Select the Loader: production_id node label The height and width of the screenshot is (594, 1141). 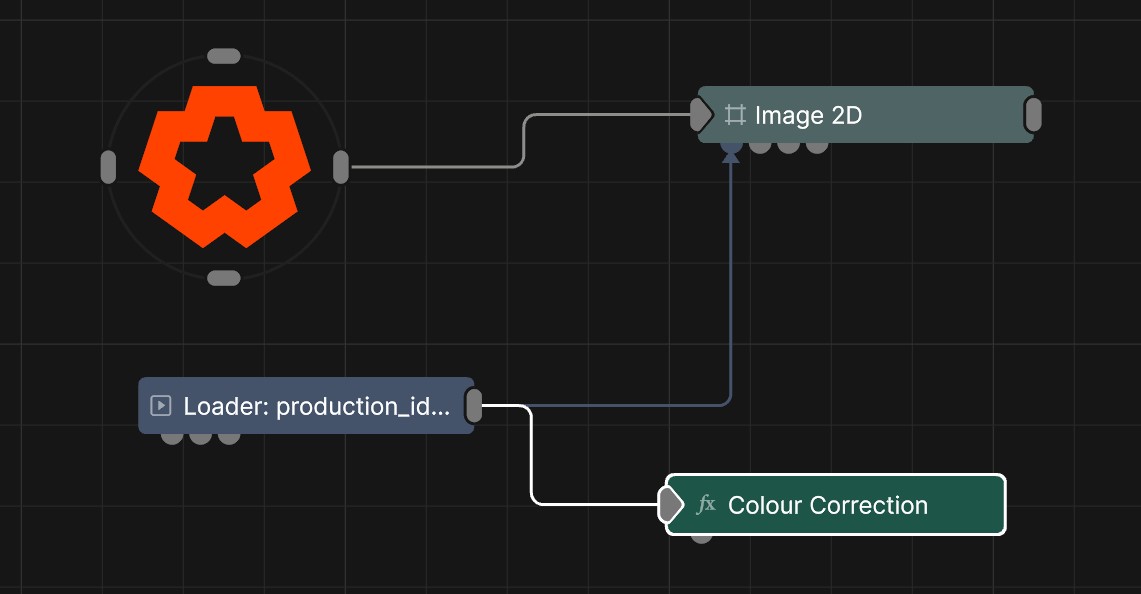point(317,406)
